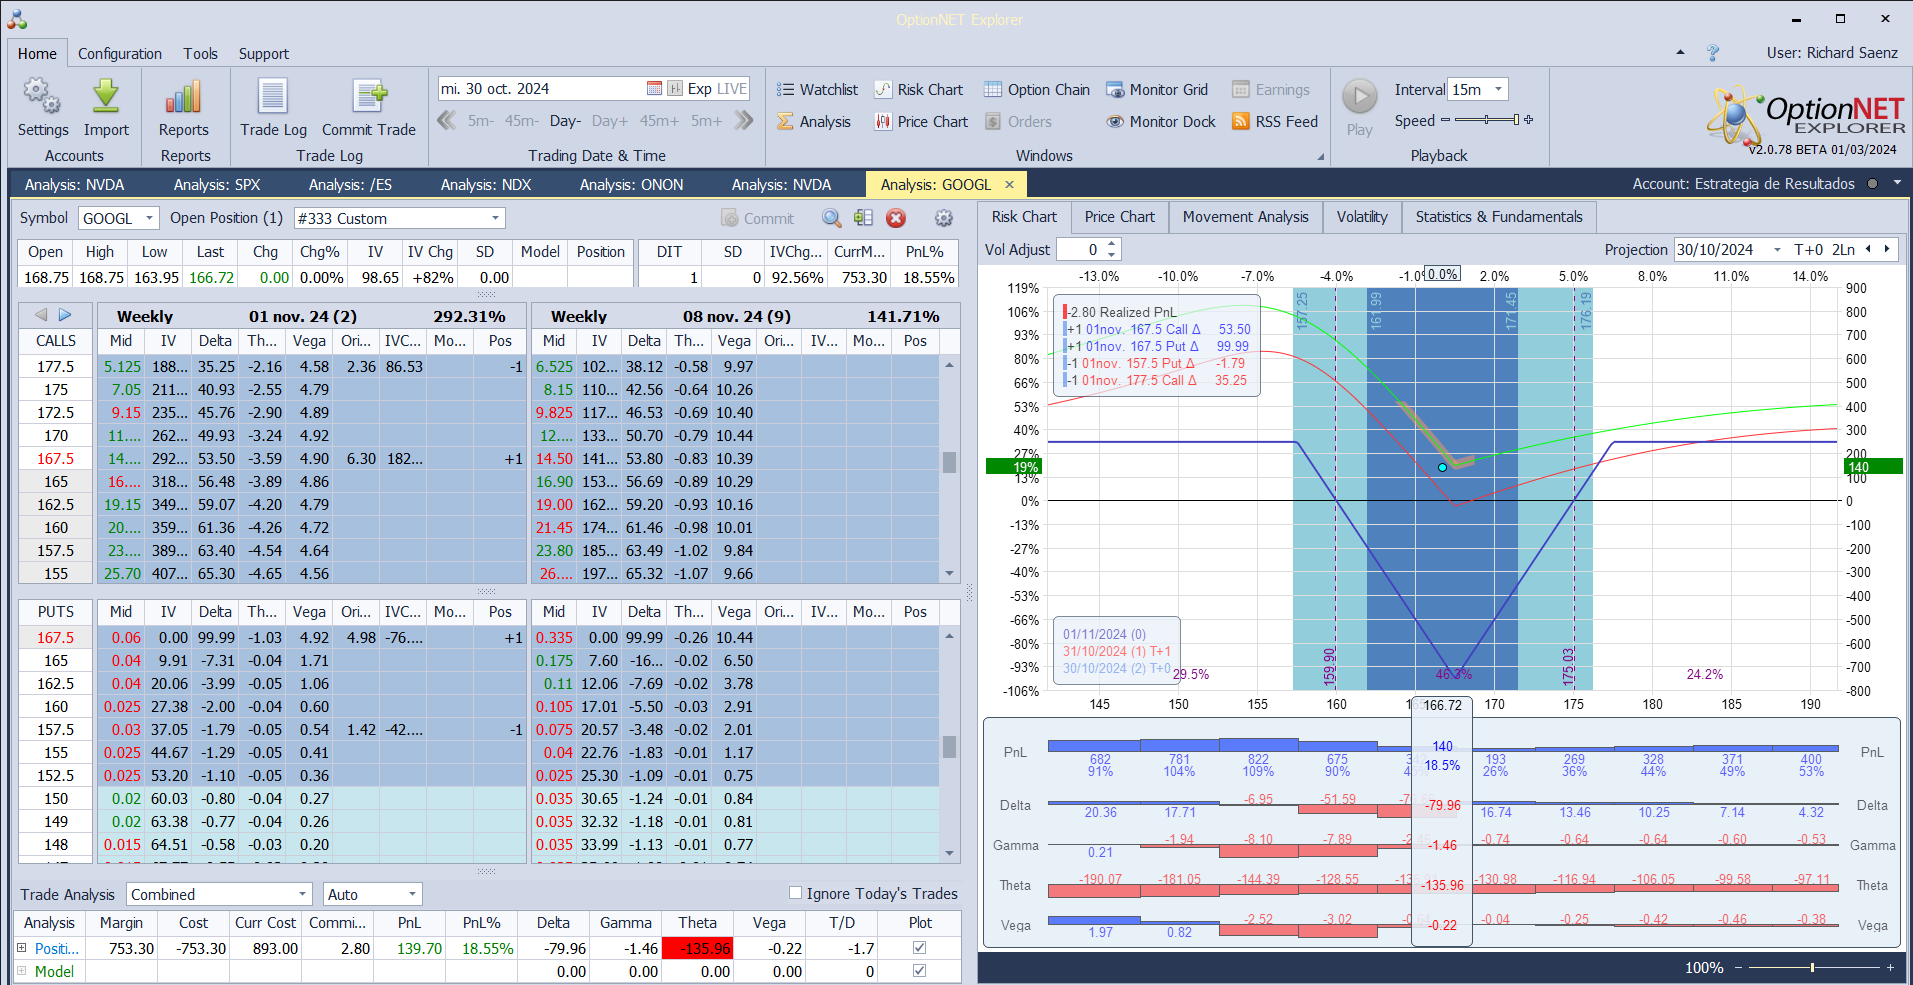Viewport: 1913px width, 985px height.
Task: Switch to the Movement Analysis tab
Action: pos(1245,217)
